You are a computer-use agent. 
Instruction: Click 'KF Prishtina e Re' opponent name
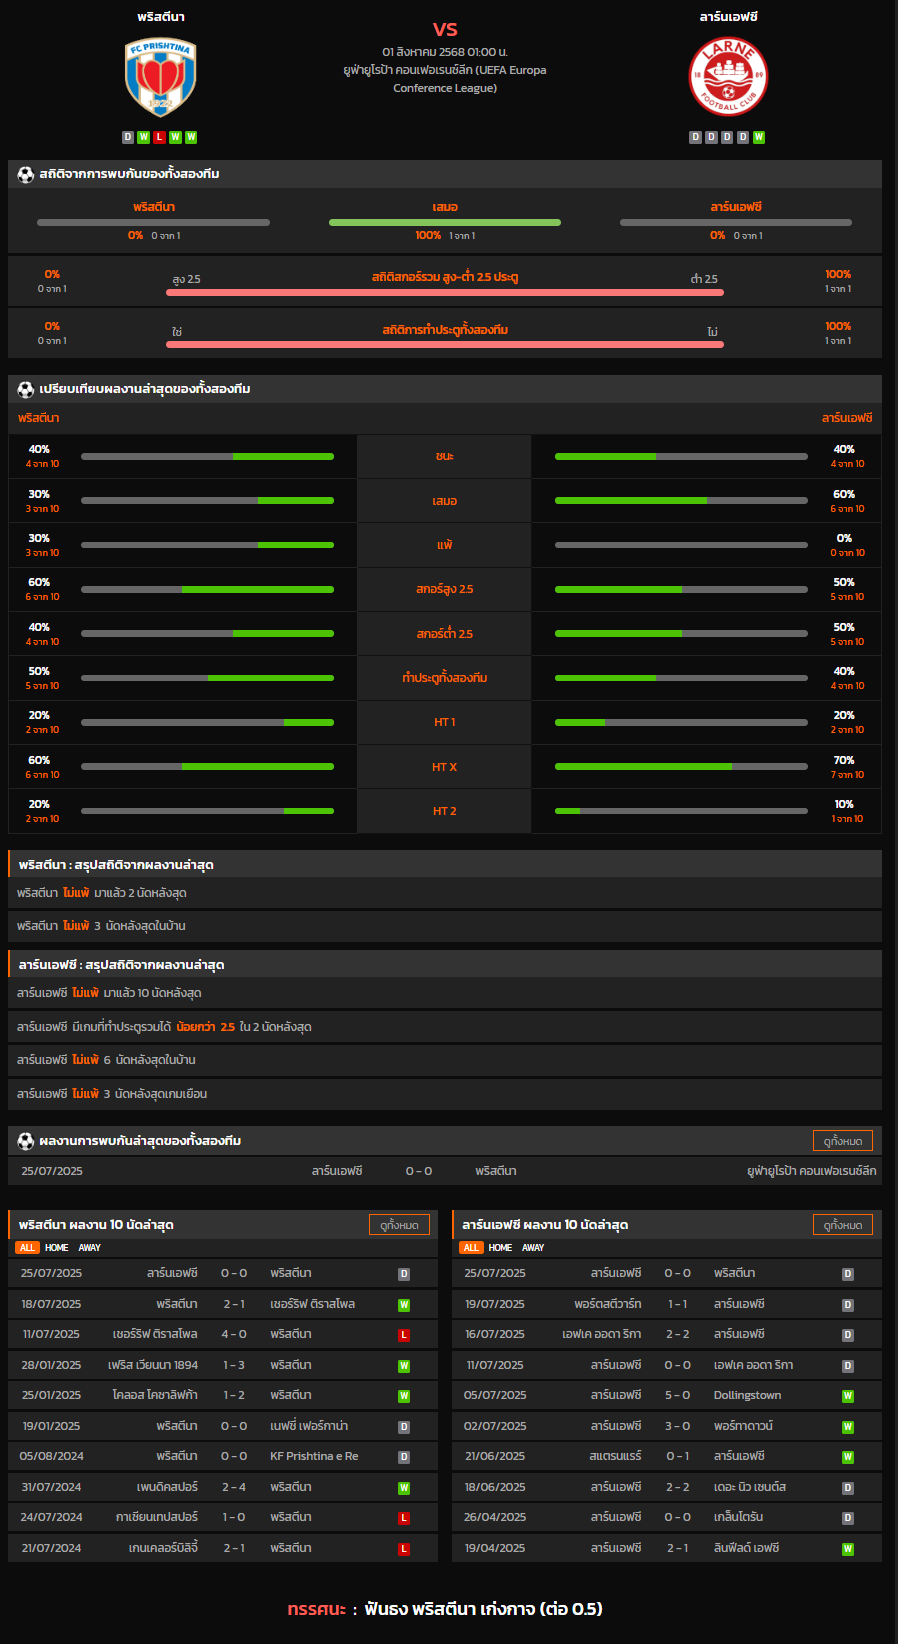coord(314,1457)
